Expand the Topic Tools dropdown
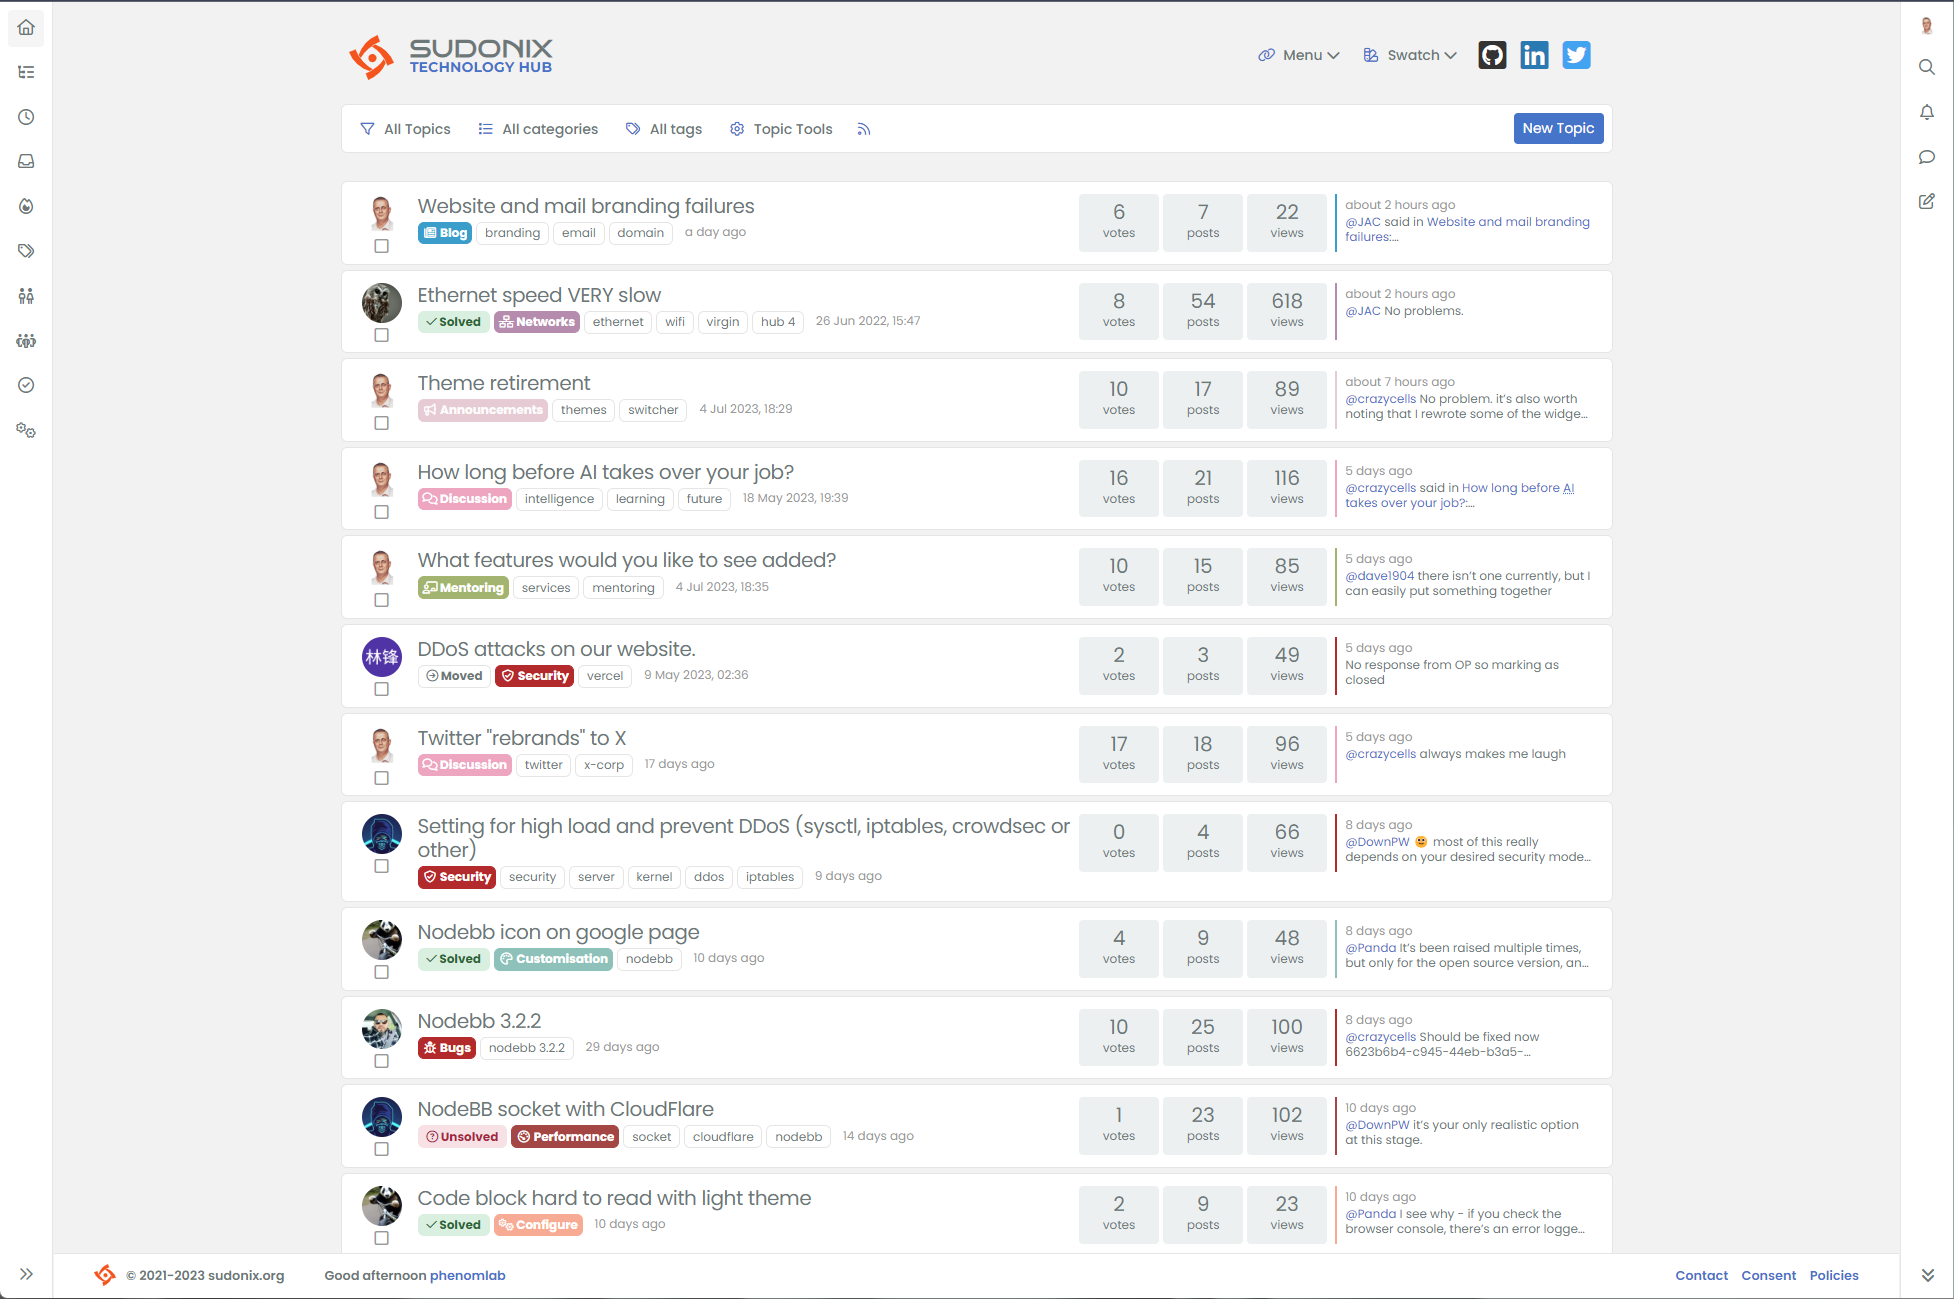The width and height of the screenshot is (1954, 1299). [x=780, y=128]
